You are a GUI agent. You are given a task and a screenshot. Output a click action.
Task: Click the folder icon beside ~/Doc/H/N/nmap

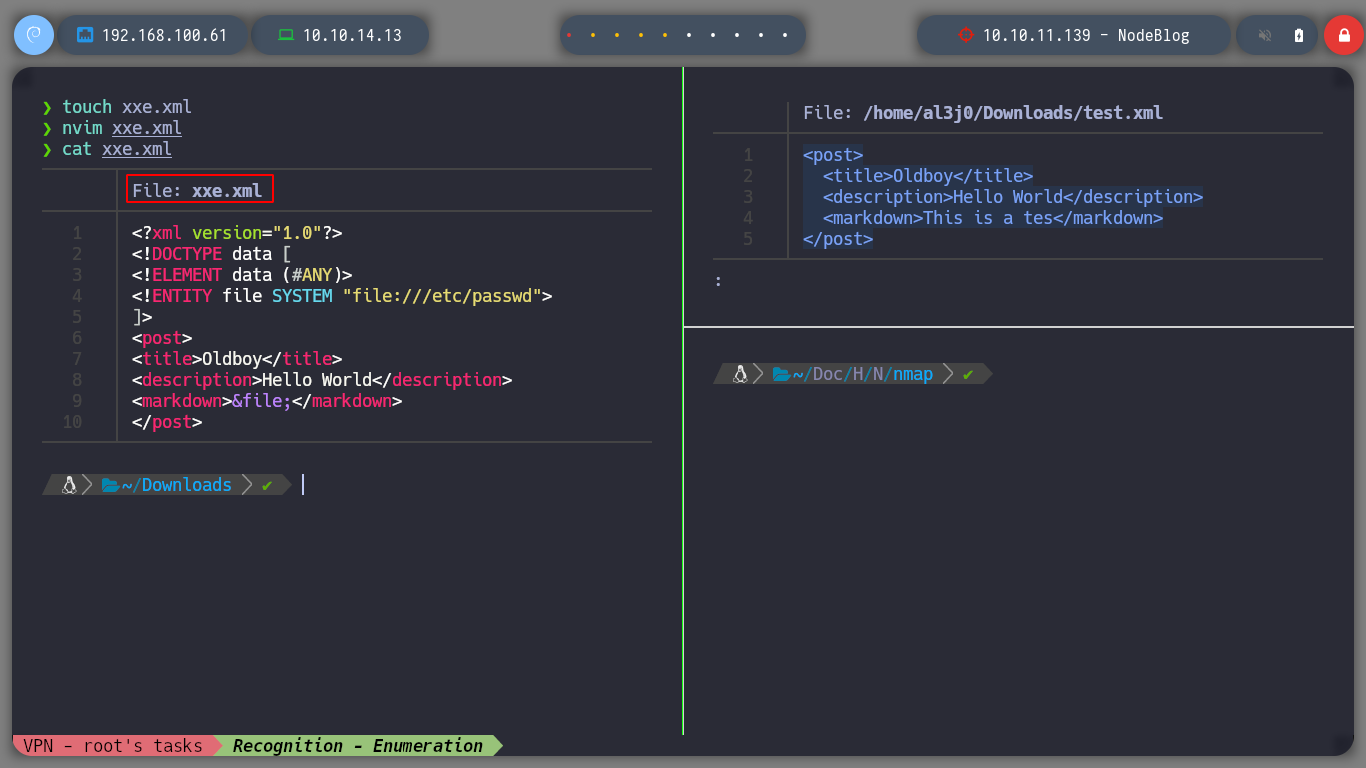coord(781,374)
